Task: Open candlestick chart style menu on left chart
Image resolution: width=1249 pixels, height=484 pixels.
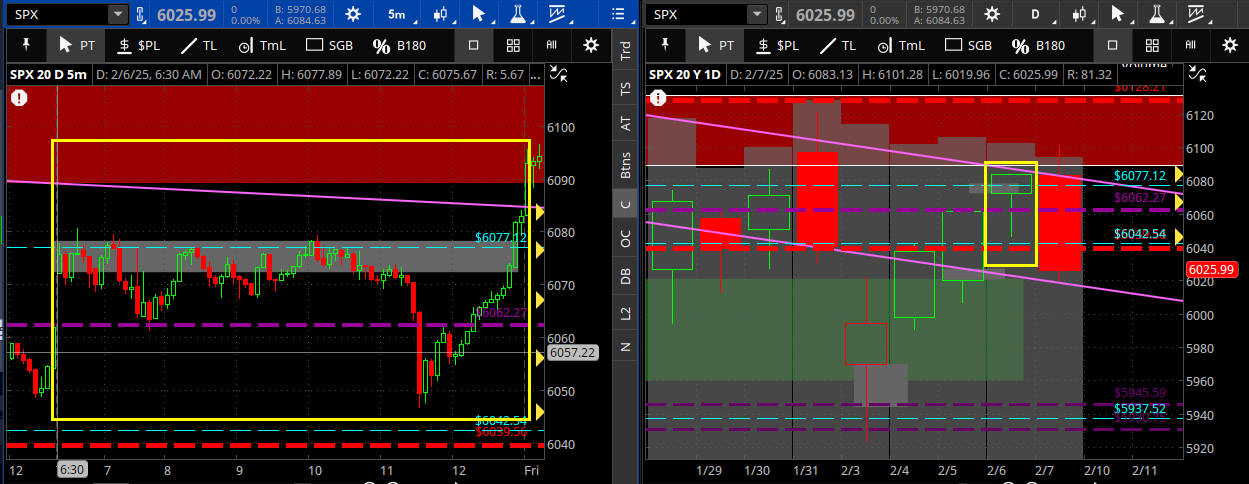Action: [438, 15]
